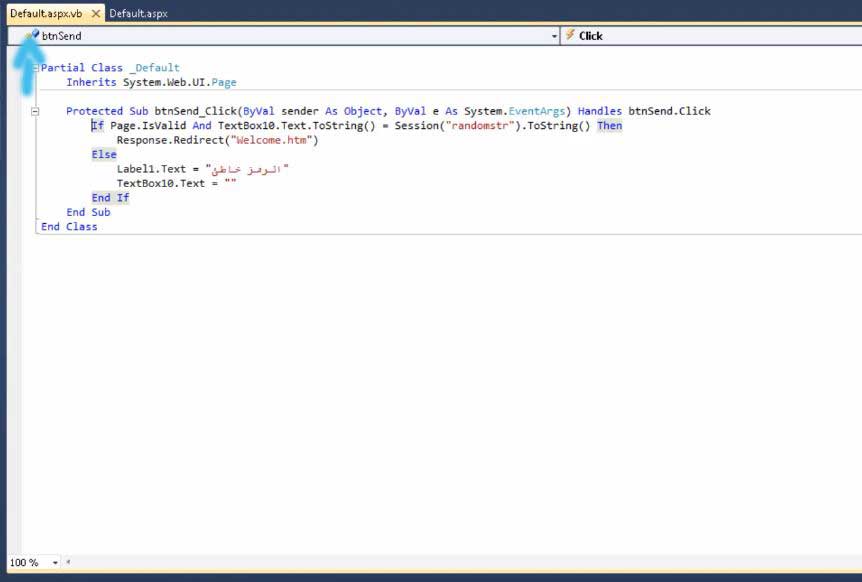Close the Default.aspx.vb tab
This screenshot has width=862, height=582.
[x=96, y=14]
